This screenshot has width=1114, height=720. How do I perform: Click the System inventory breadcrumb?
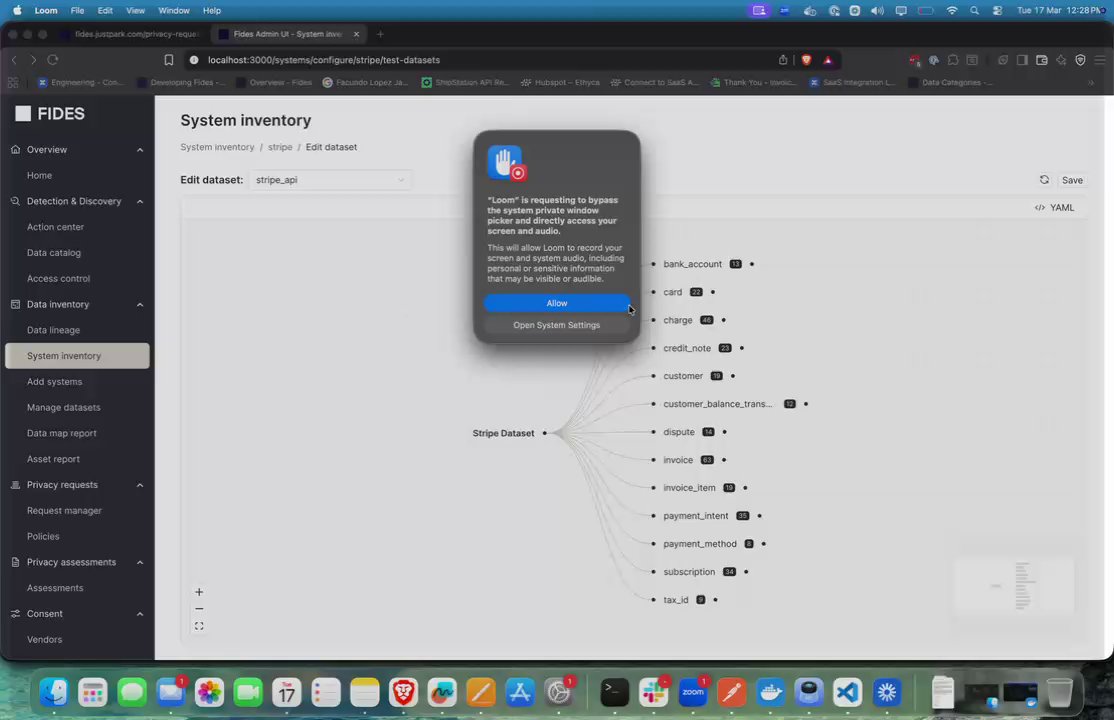click(217, 147)
